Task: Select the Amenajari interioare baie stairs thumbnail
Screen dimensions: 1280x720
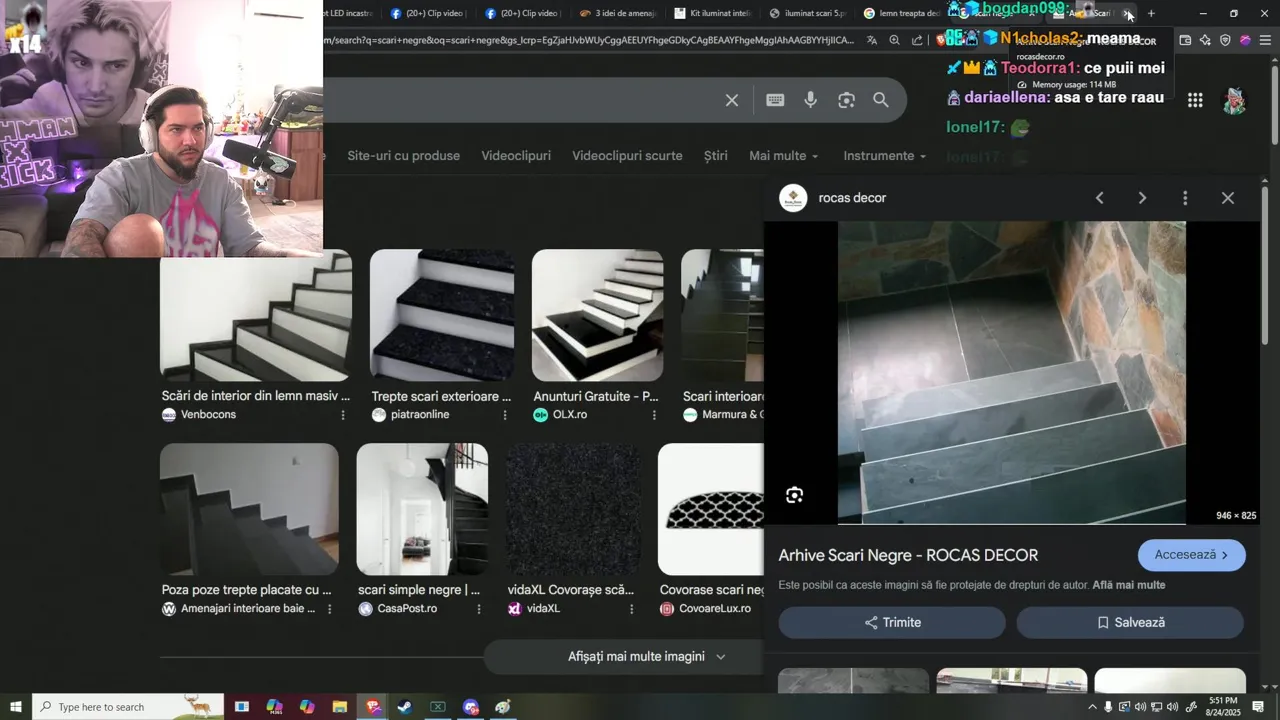Action: 249,509
